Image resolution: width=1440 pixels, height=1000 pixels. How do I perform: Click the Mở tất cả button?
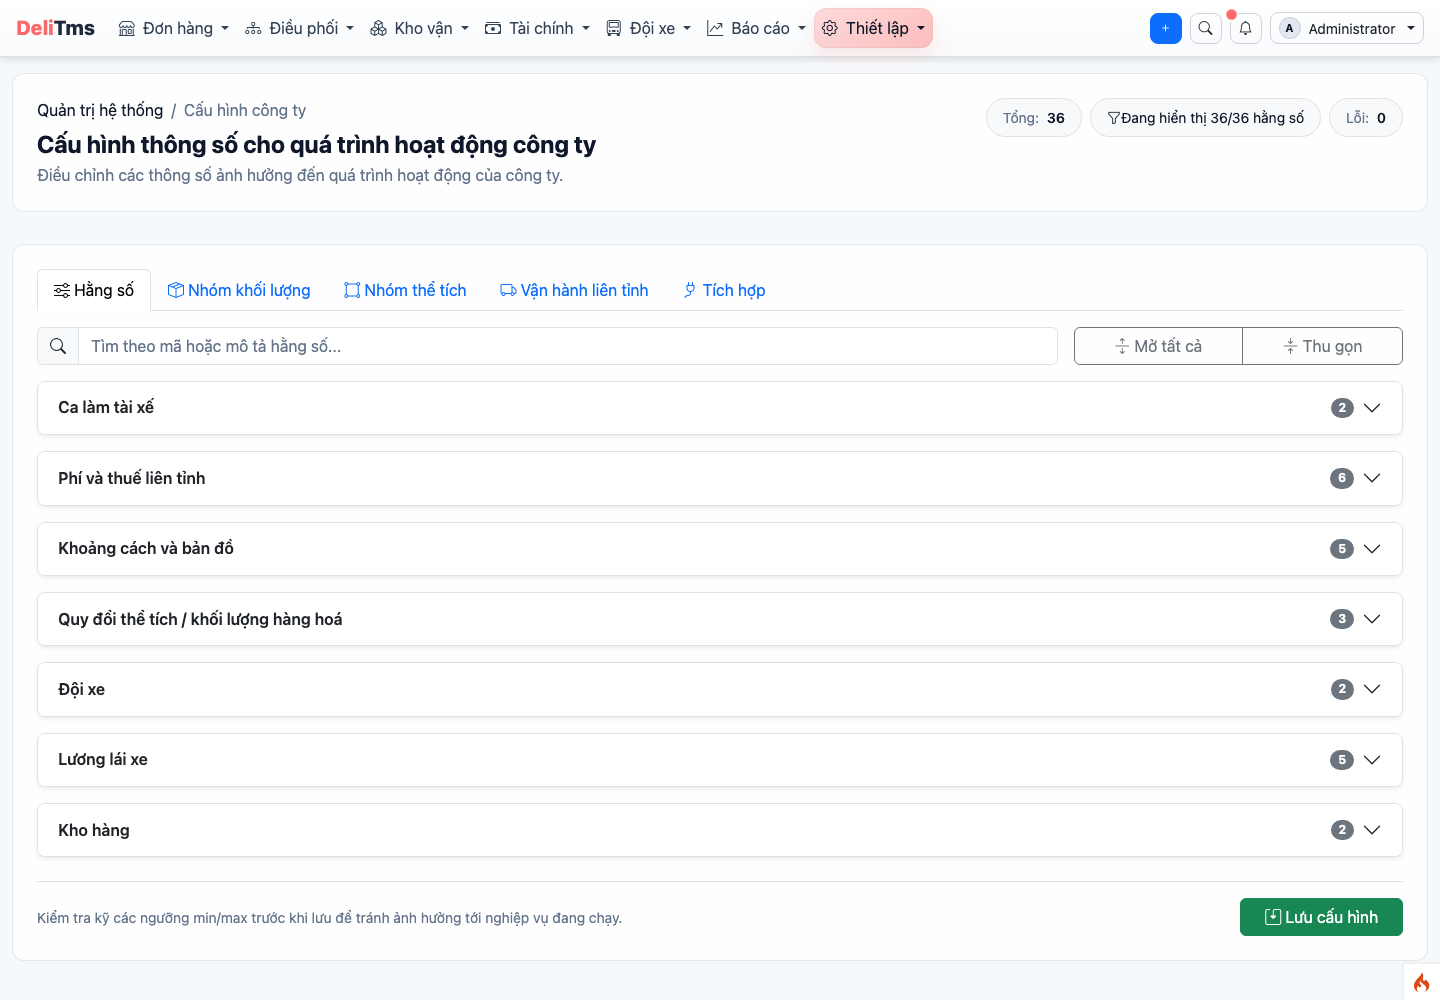pos(1158,346)
